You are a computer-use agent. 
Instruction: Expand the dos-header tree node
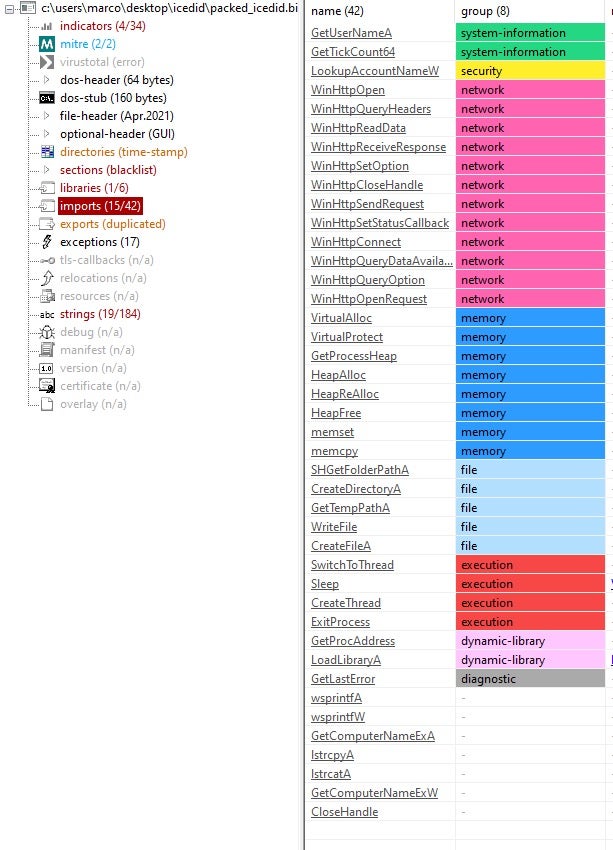46,80
